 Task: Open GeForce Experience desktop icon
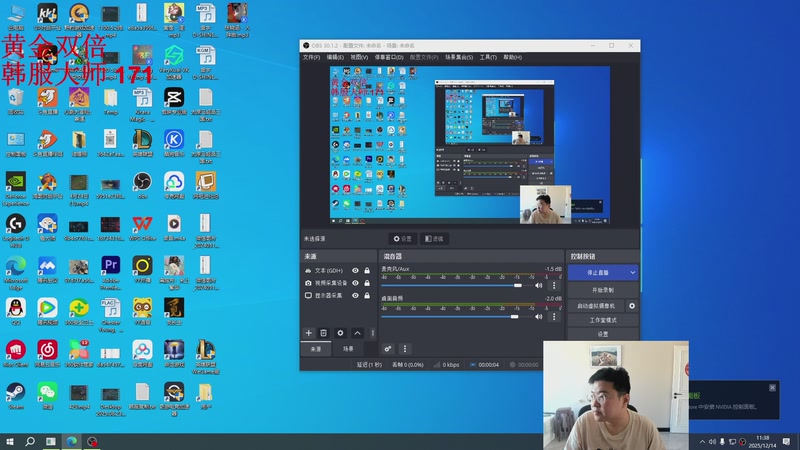(x=16, y=188)
